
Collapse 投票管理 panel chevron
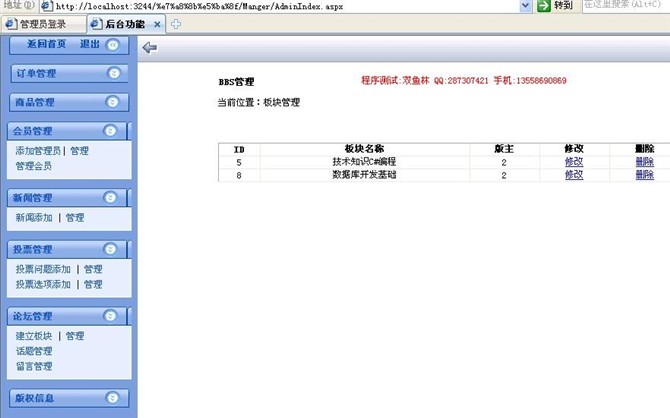point(110,249)
